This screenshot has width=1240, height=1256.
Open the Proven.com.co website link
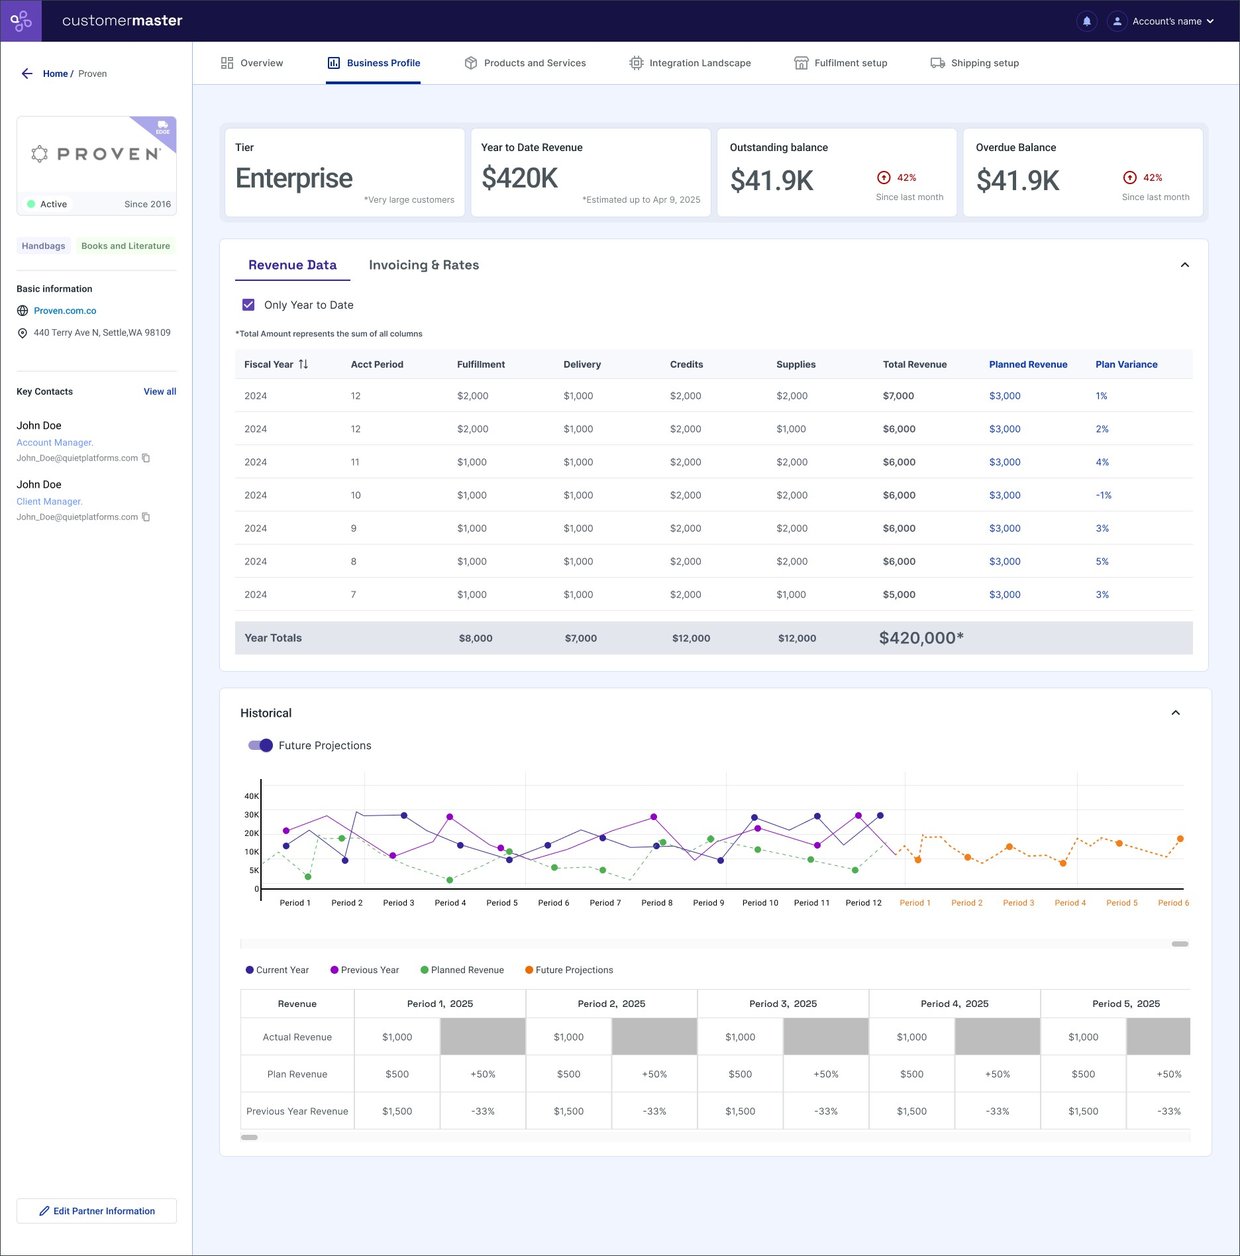pyautogui.click(x=65, y=311)
